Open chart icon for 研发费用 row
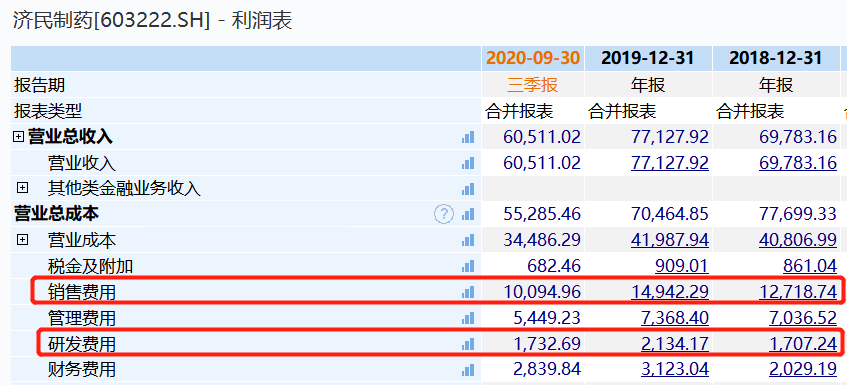The height and width of the screenshot is (385, 847). click(468, 343)
